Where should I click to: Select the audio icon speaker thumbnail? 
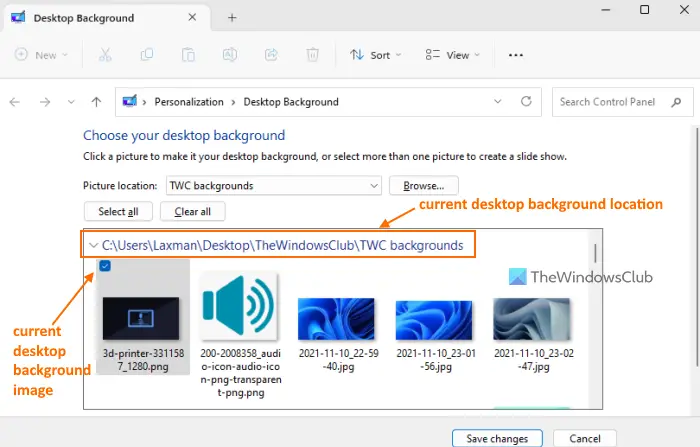239,306
